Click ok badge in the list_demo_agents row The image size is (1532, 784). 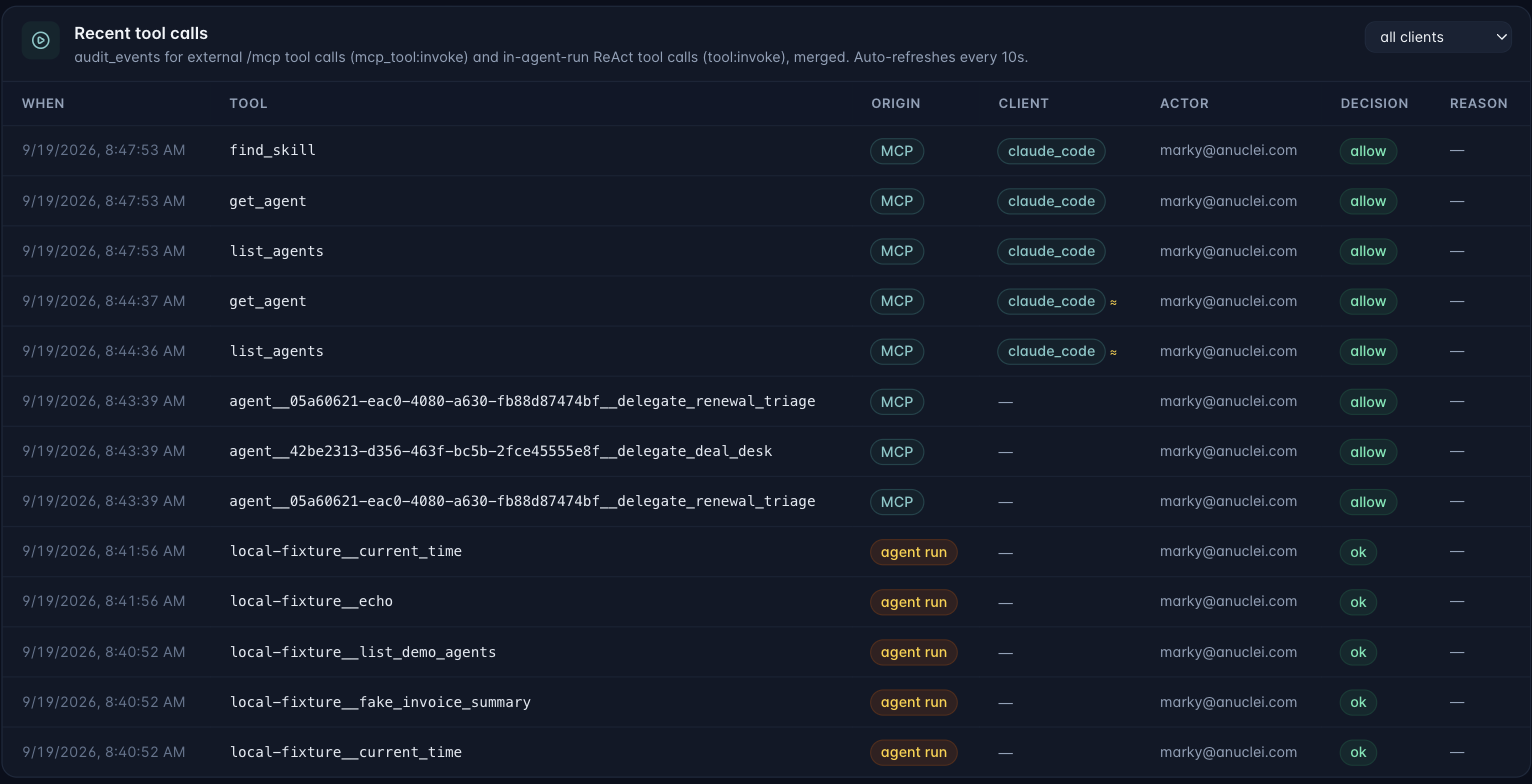point(1358,652)
